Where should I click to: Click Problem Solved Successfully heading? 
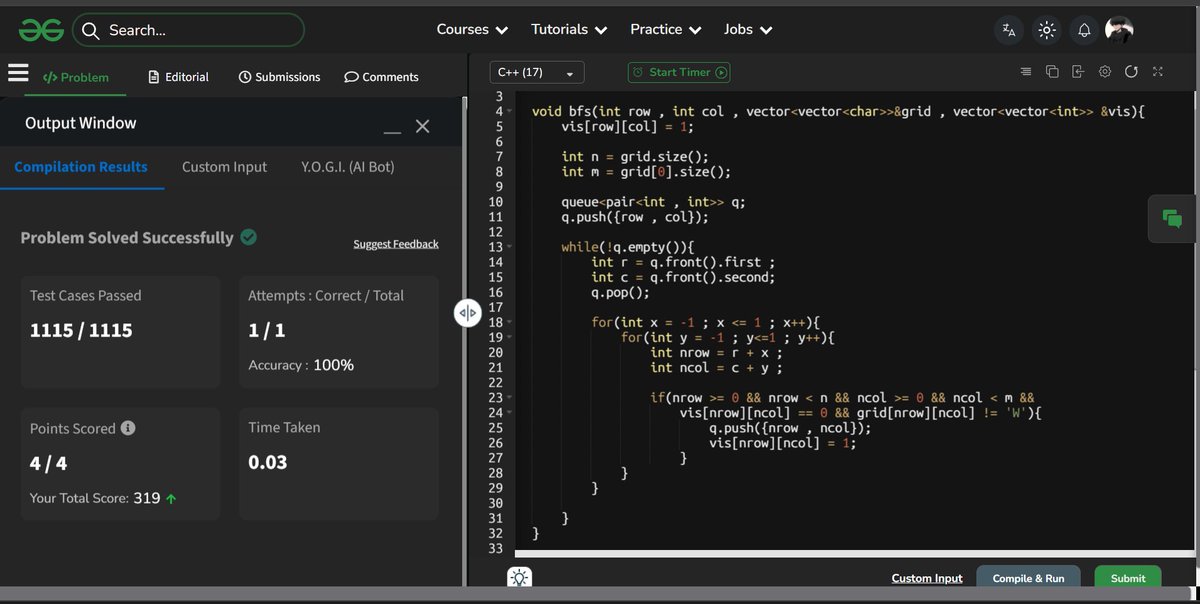127,238
